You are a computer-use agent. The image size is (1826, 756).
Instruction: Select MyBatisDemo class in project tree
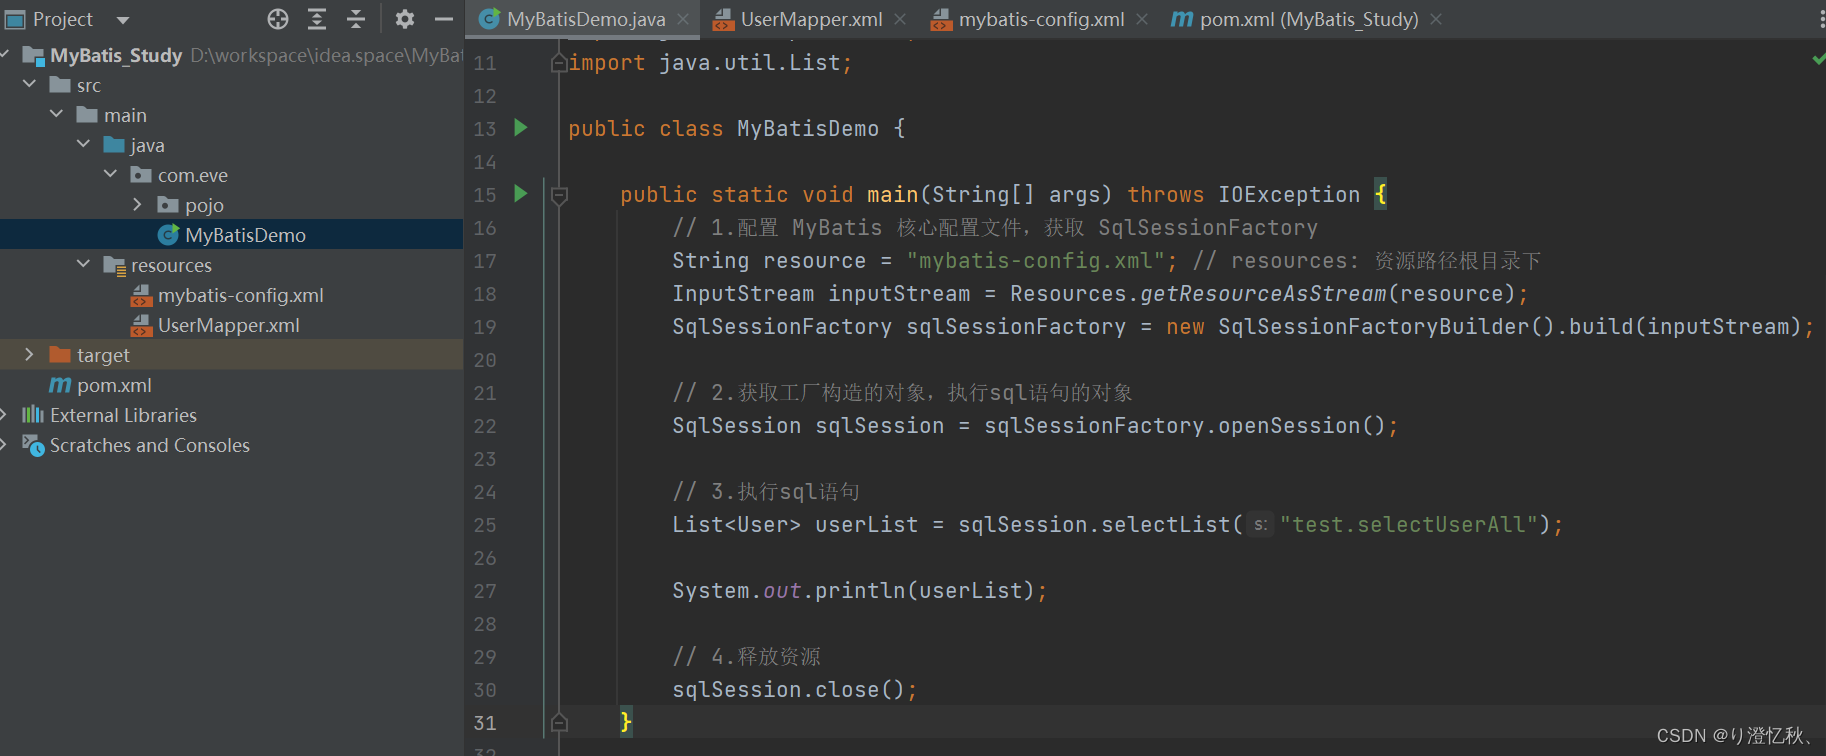(232, 235)
